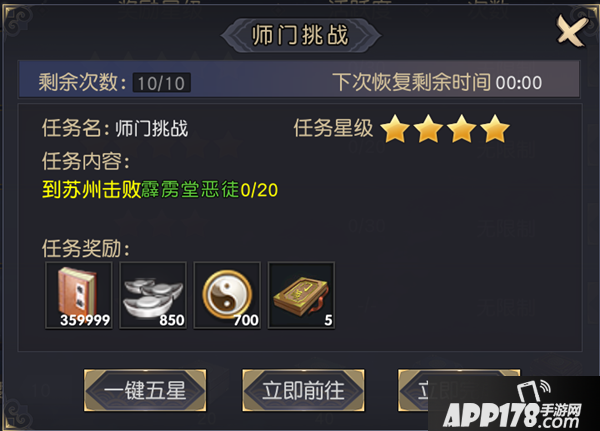Click the 立即前往 button
600x431 pixels.
click(x=303, y=390)
